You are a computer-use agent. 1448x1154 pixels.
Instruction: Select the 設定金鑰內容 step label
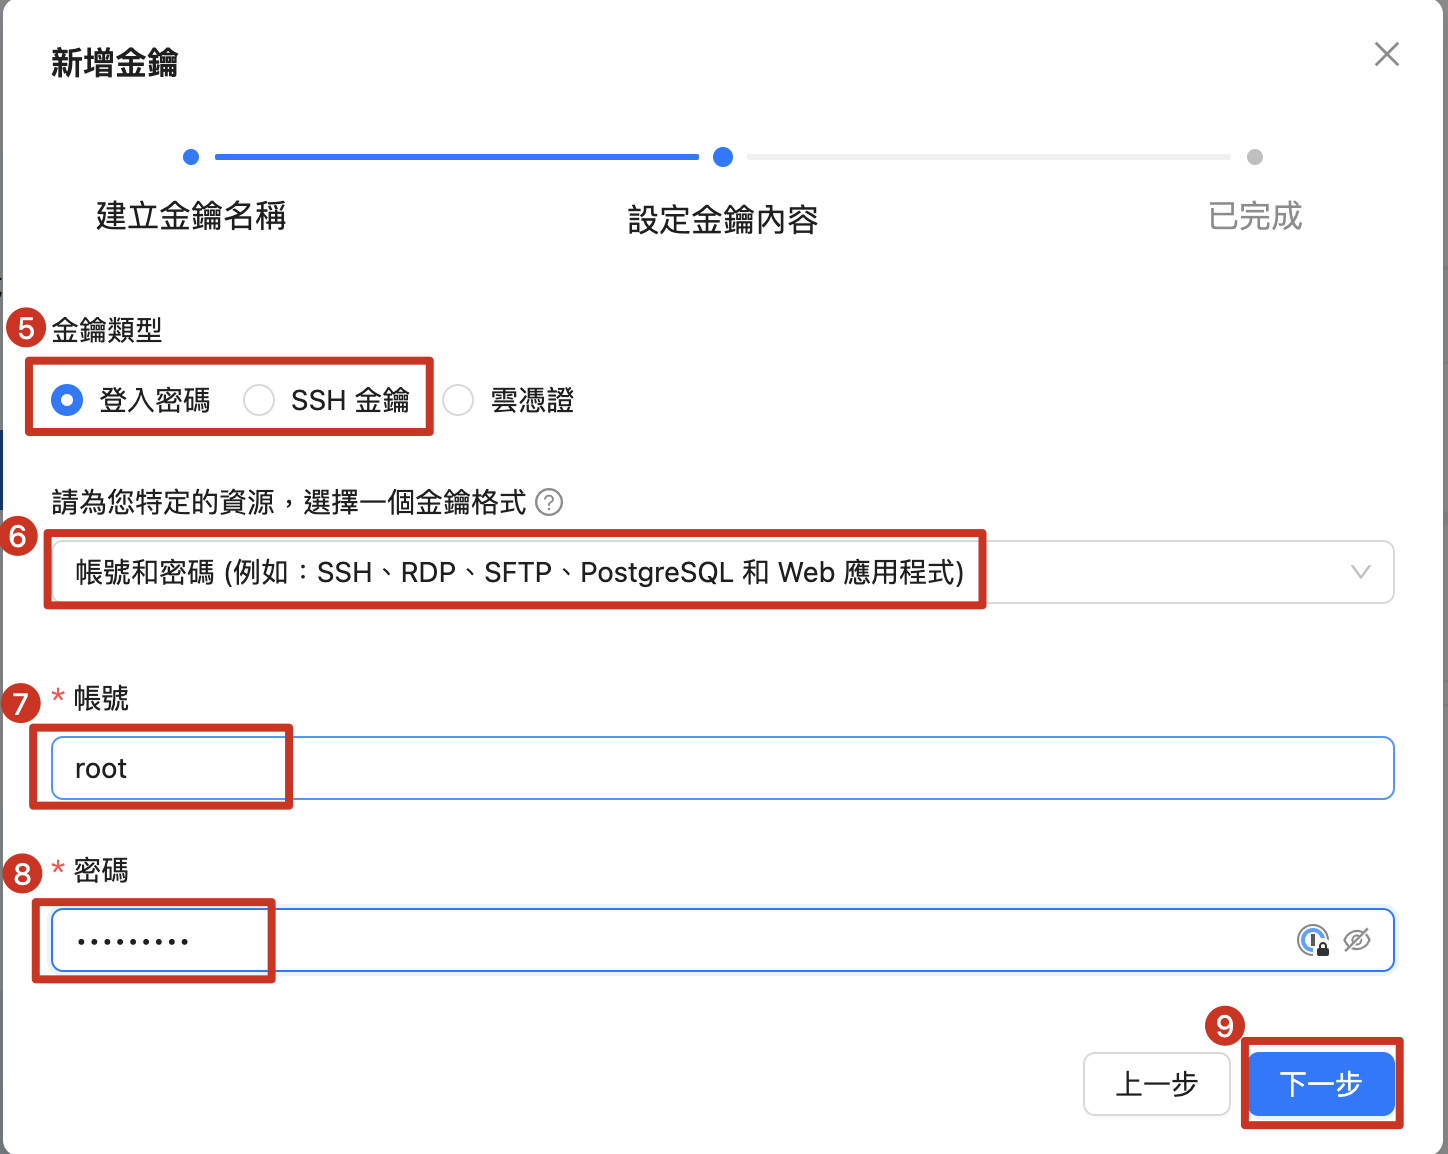coord(723,220)
